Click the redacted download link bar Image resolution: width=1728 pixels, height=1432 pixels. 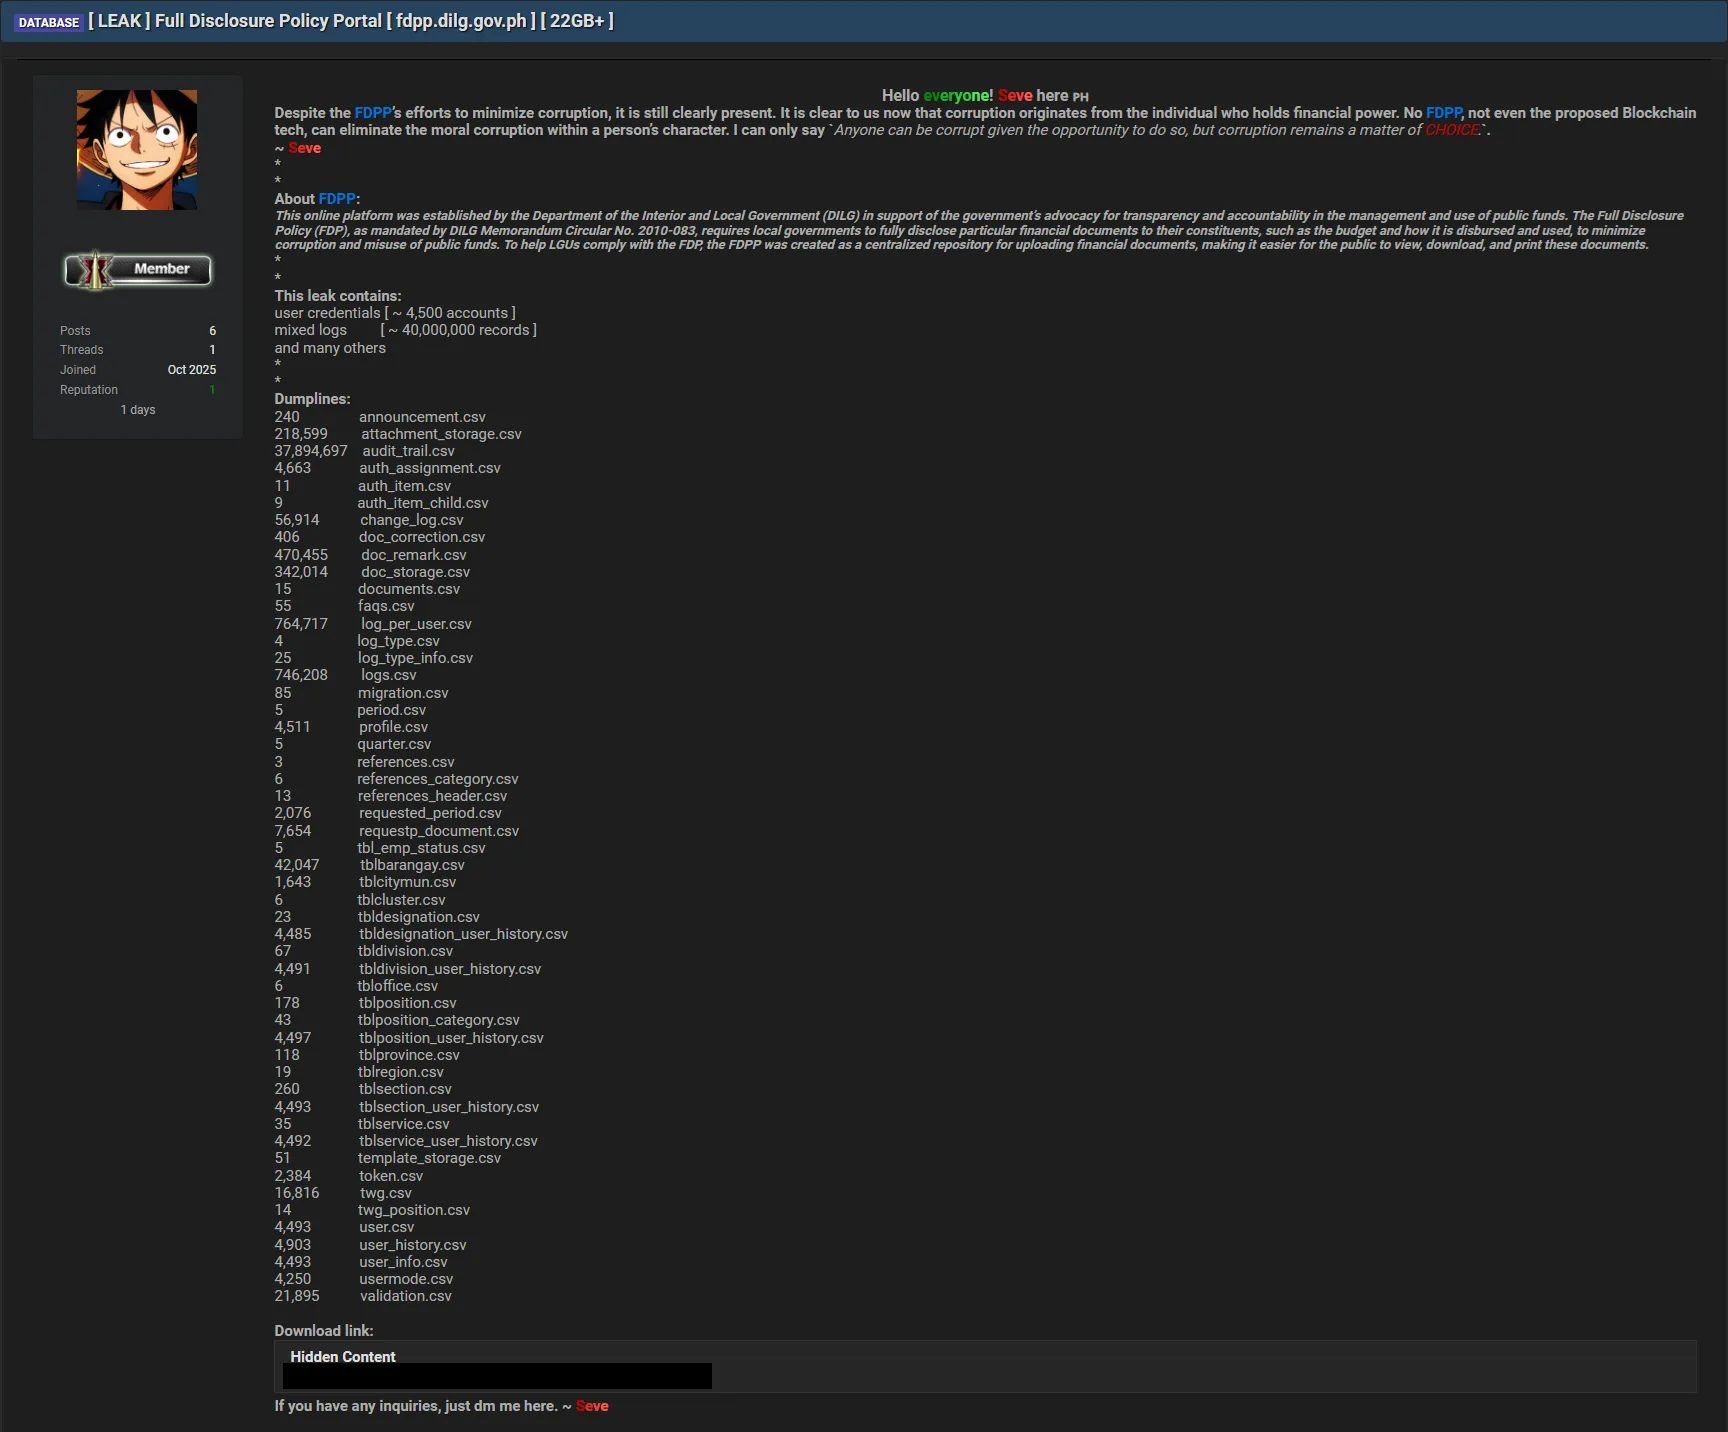497,1377
